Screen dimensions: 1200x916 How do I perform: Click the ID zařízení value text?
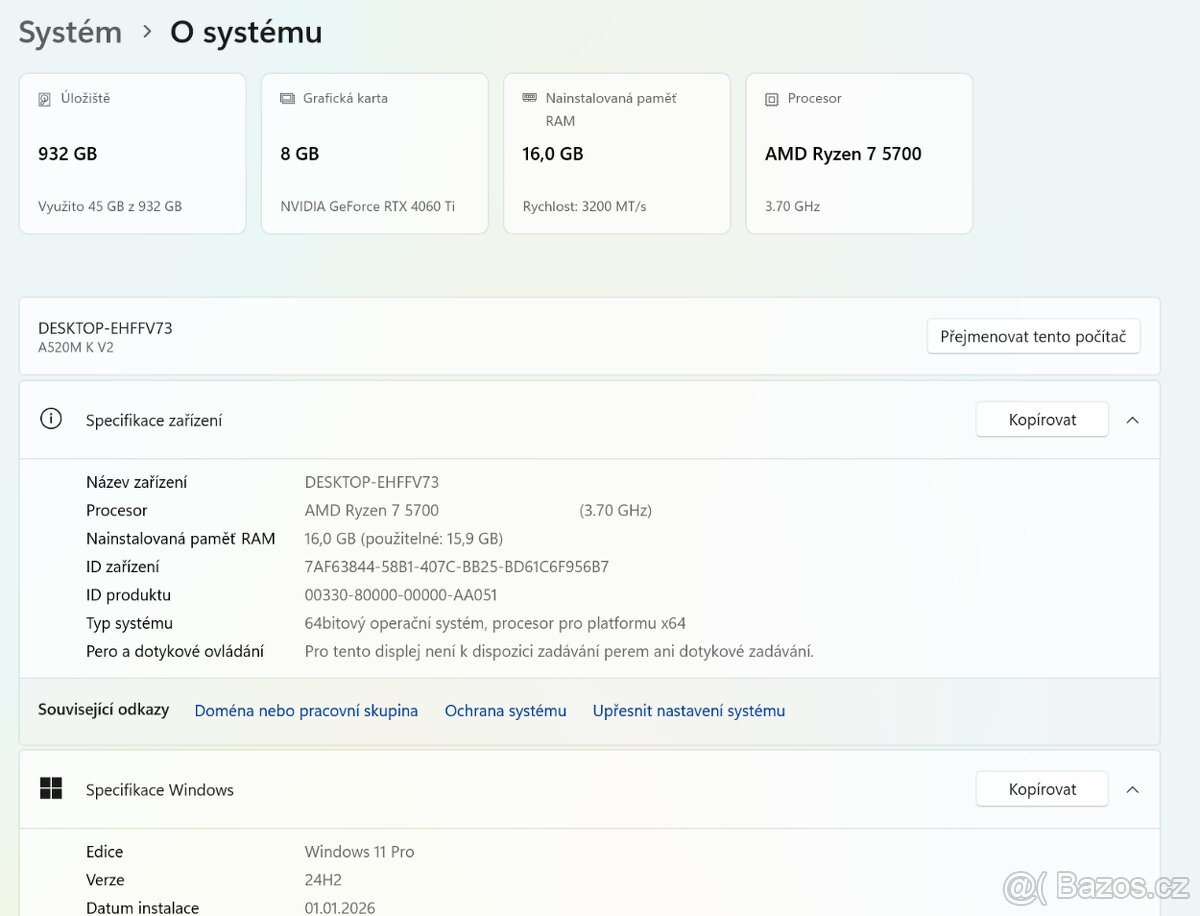pos(456,567)
